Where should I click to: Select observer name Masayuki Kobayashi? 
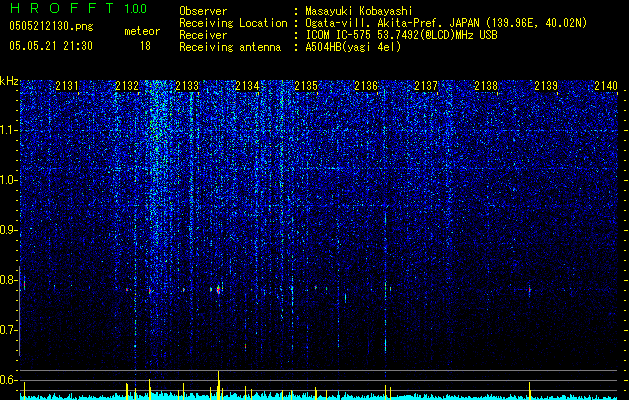coord(359,11)
